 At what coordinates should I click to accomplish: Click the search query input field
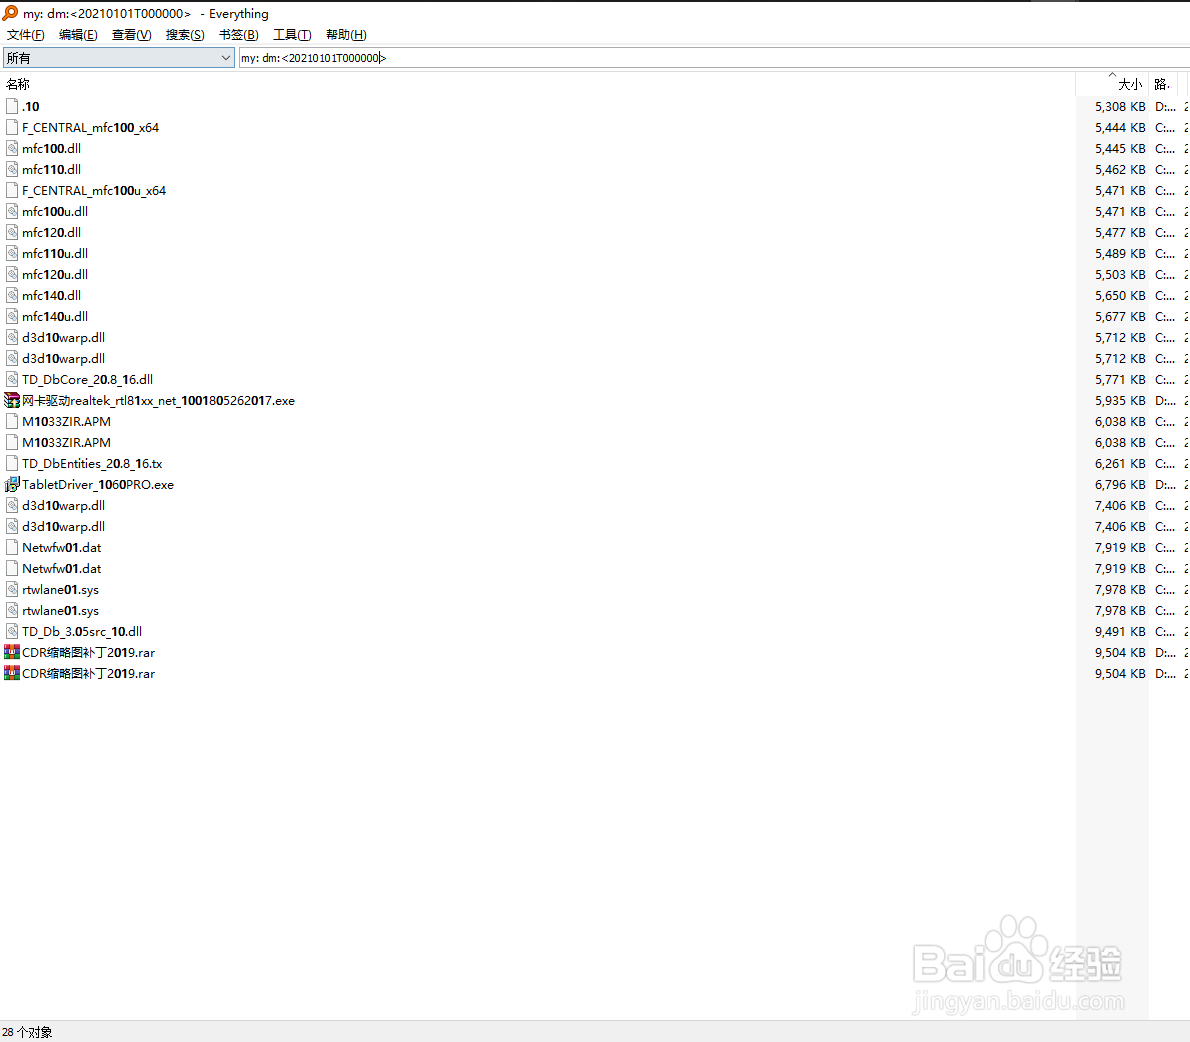713,58
